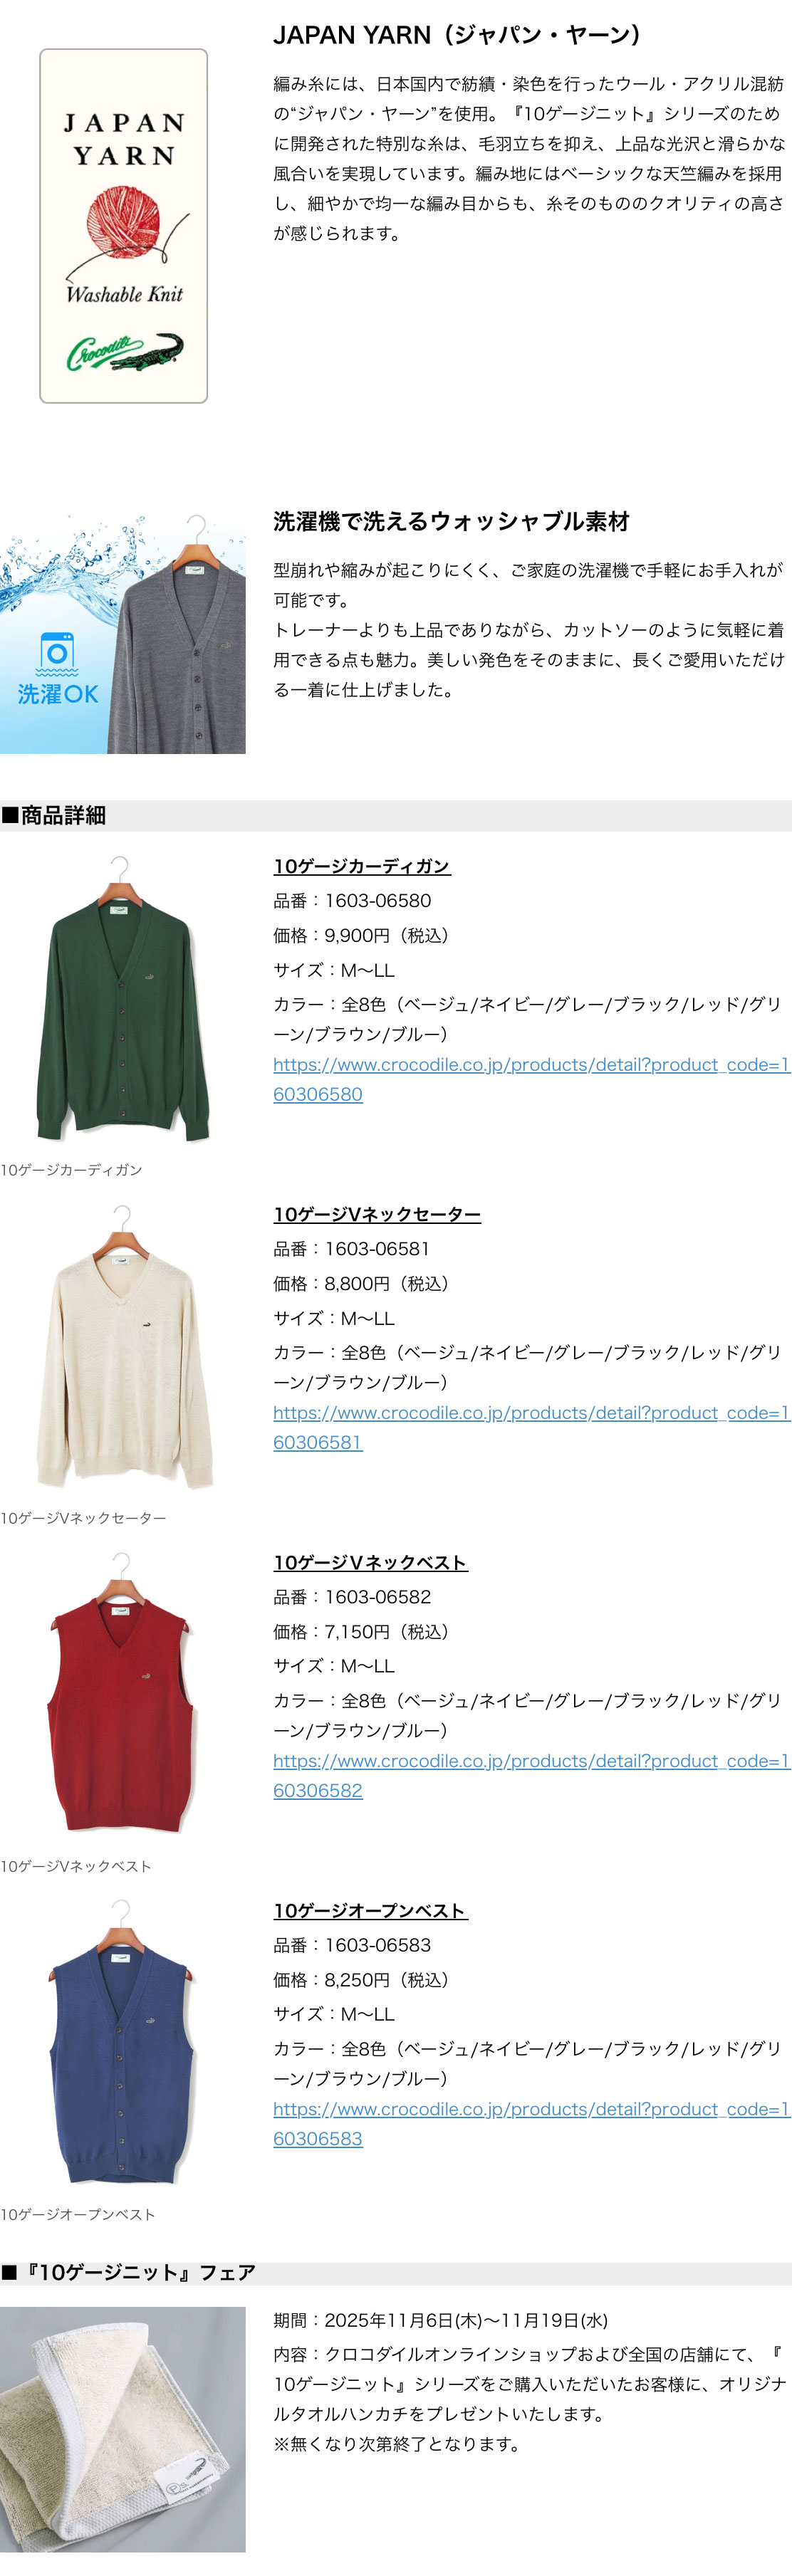Click the Japan Yarn Washable Knit tag image

123,226
